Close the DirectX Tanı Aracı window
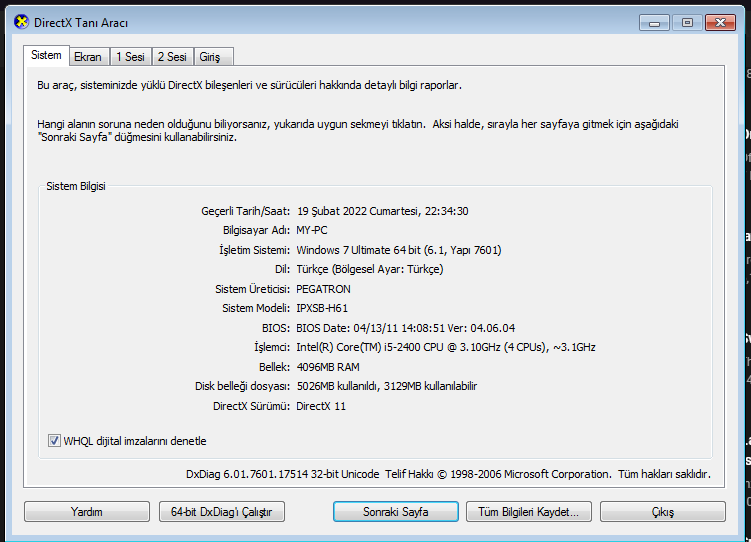 [x=720, y=23]
